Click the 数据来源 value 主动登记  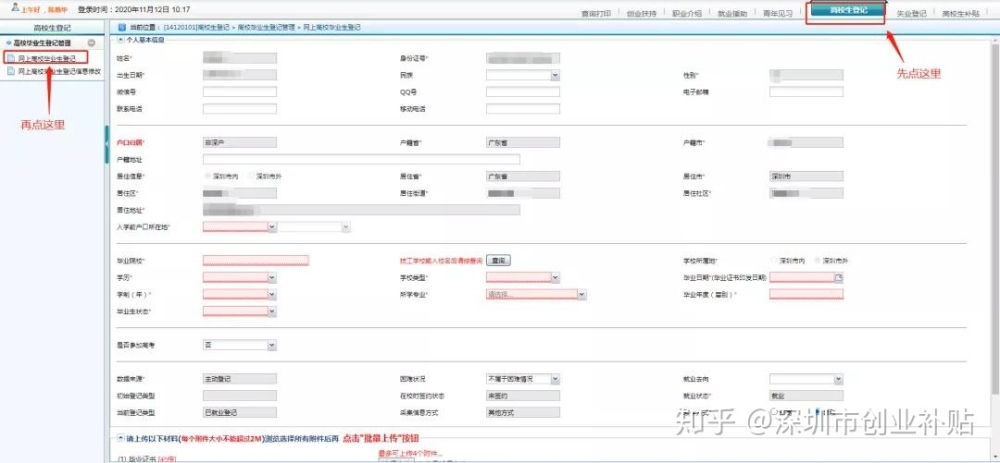coord(240,379)
